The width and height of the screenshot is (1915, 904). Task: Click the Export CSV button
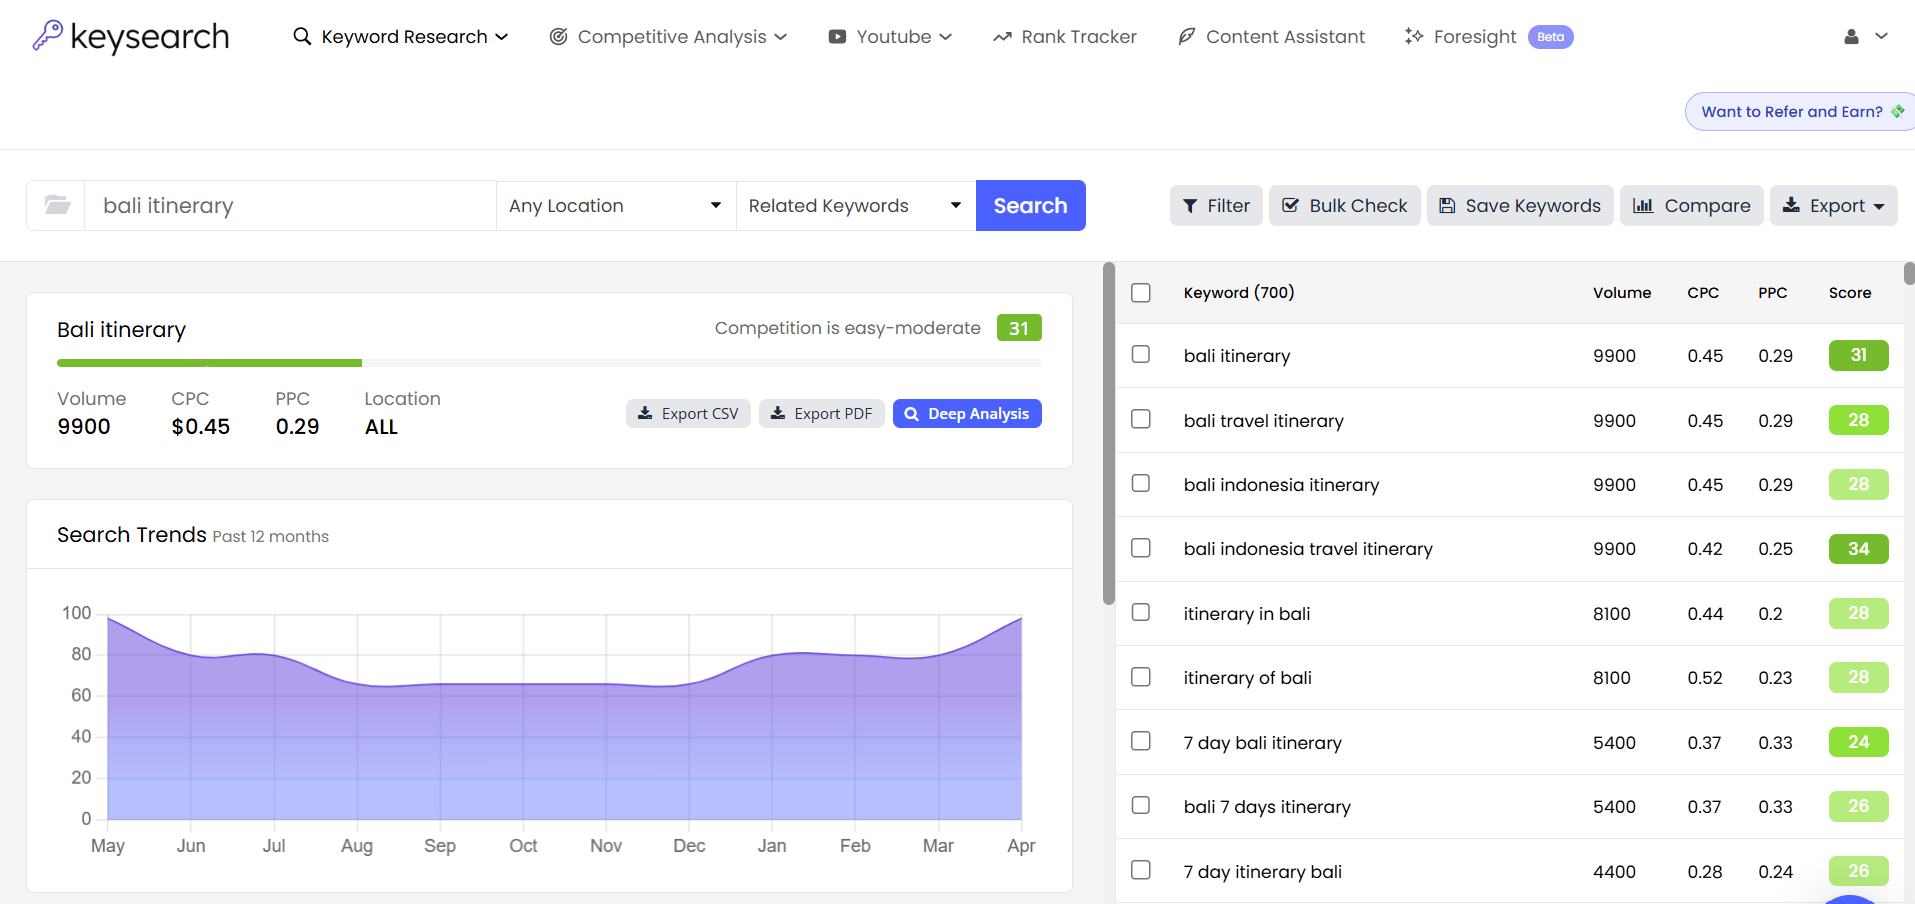[x=688, y=413]
